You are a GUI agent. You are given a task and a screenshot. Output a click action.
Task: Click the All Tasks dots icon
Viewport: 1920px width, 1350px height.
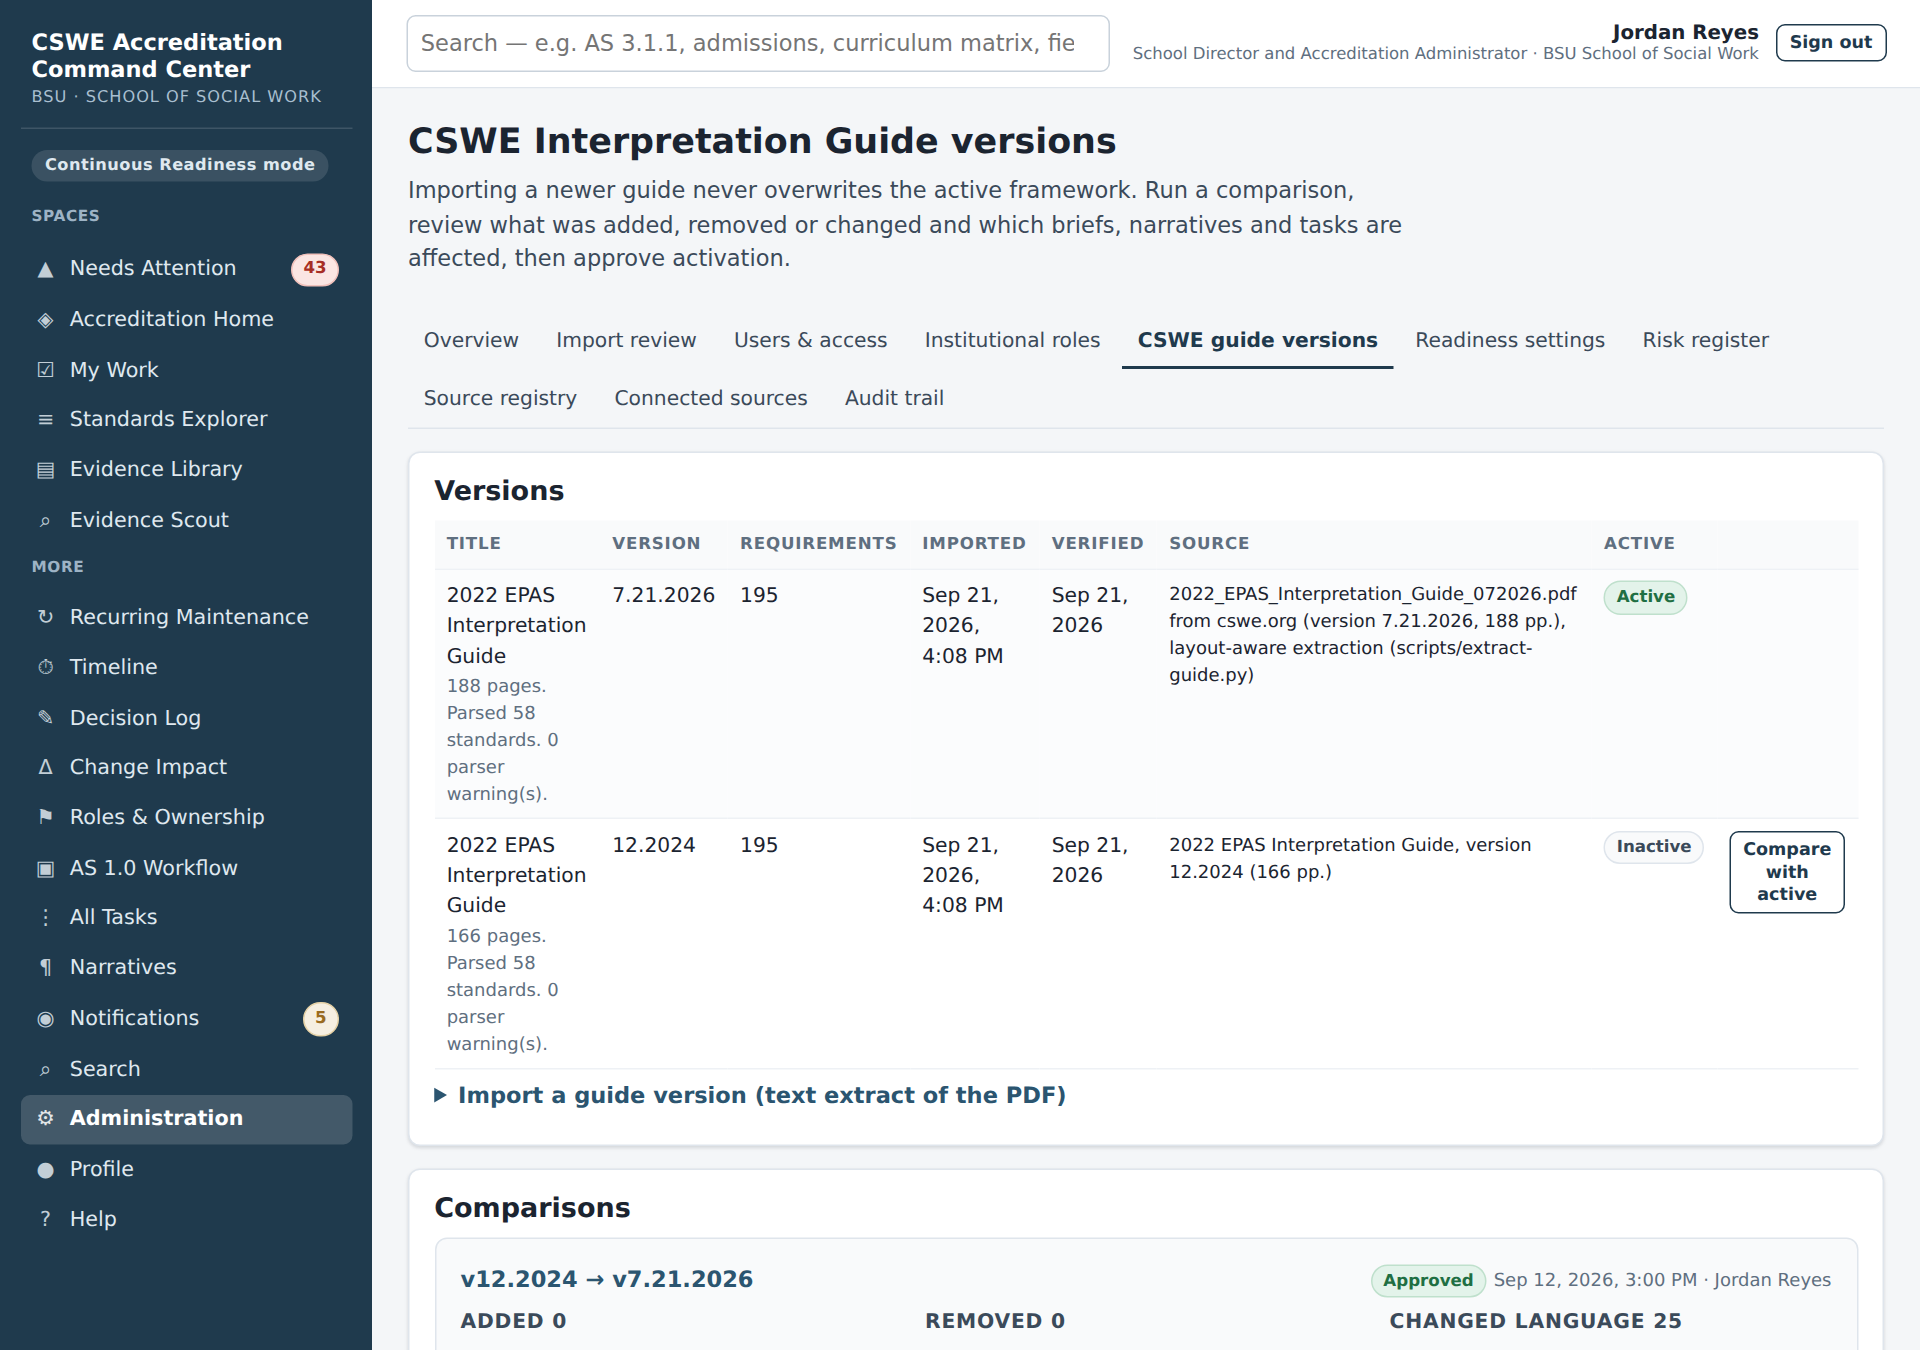[45, 917]
